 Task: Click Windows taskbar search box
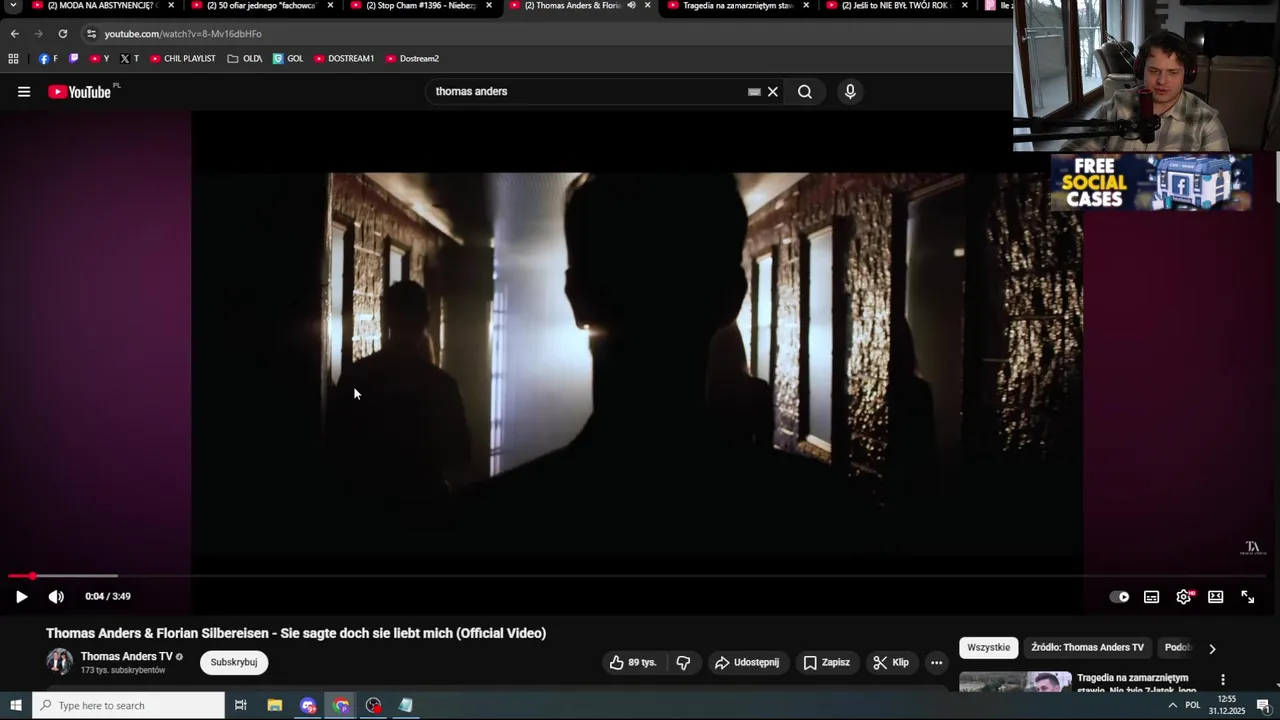(128, 706)
